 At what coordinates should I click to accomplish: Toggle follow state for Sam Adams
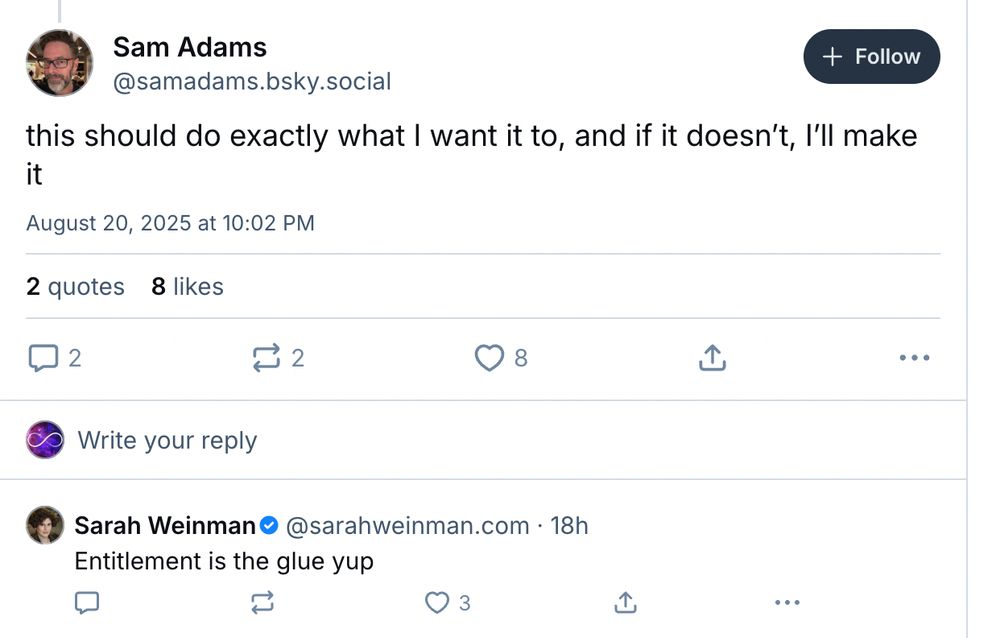click(871, 57)
